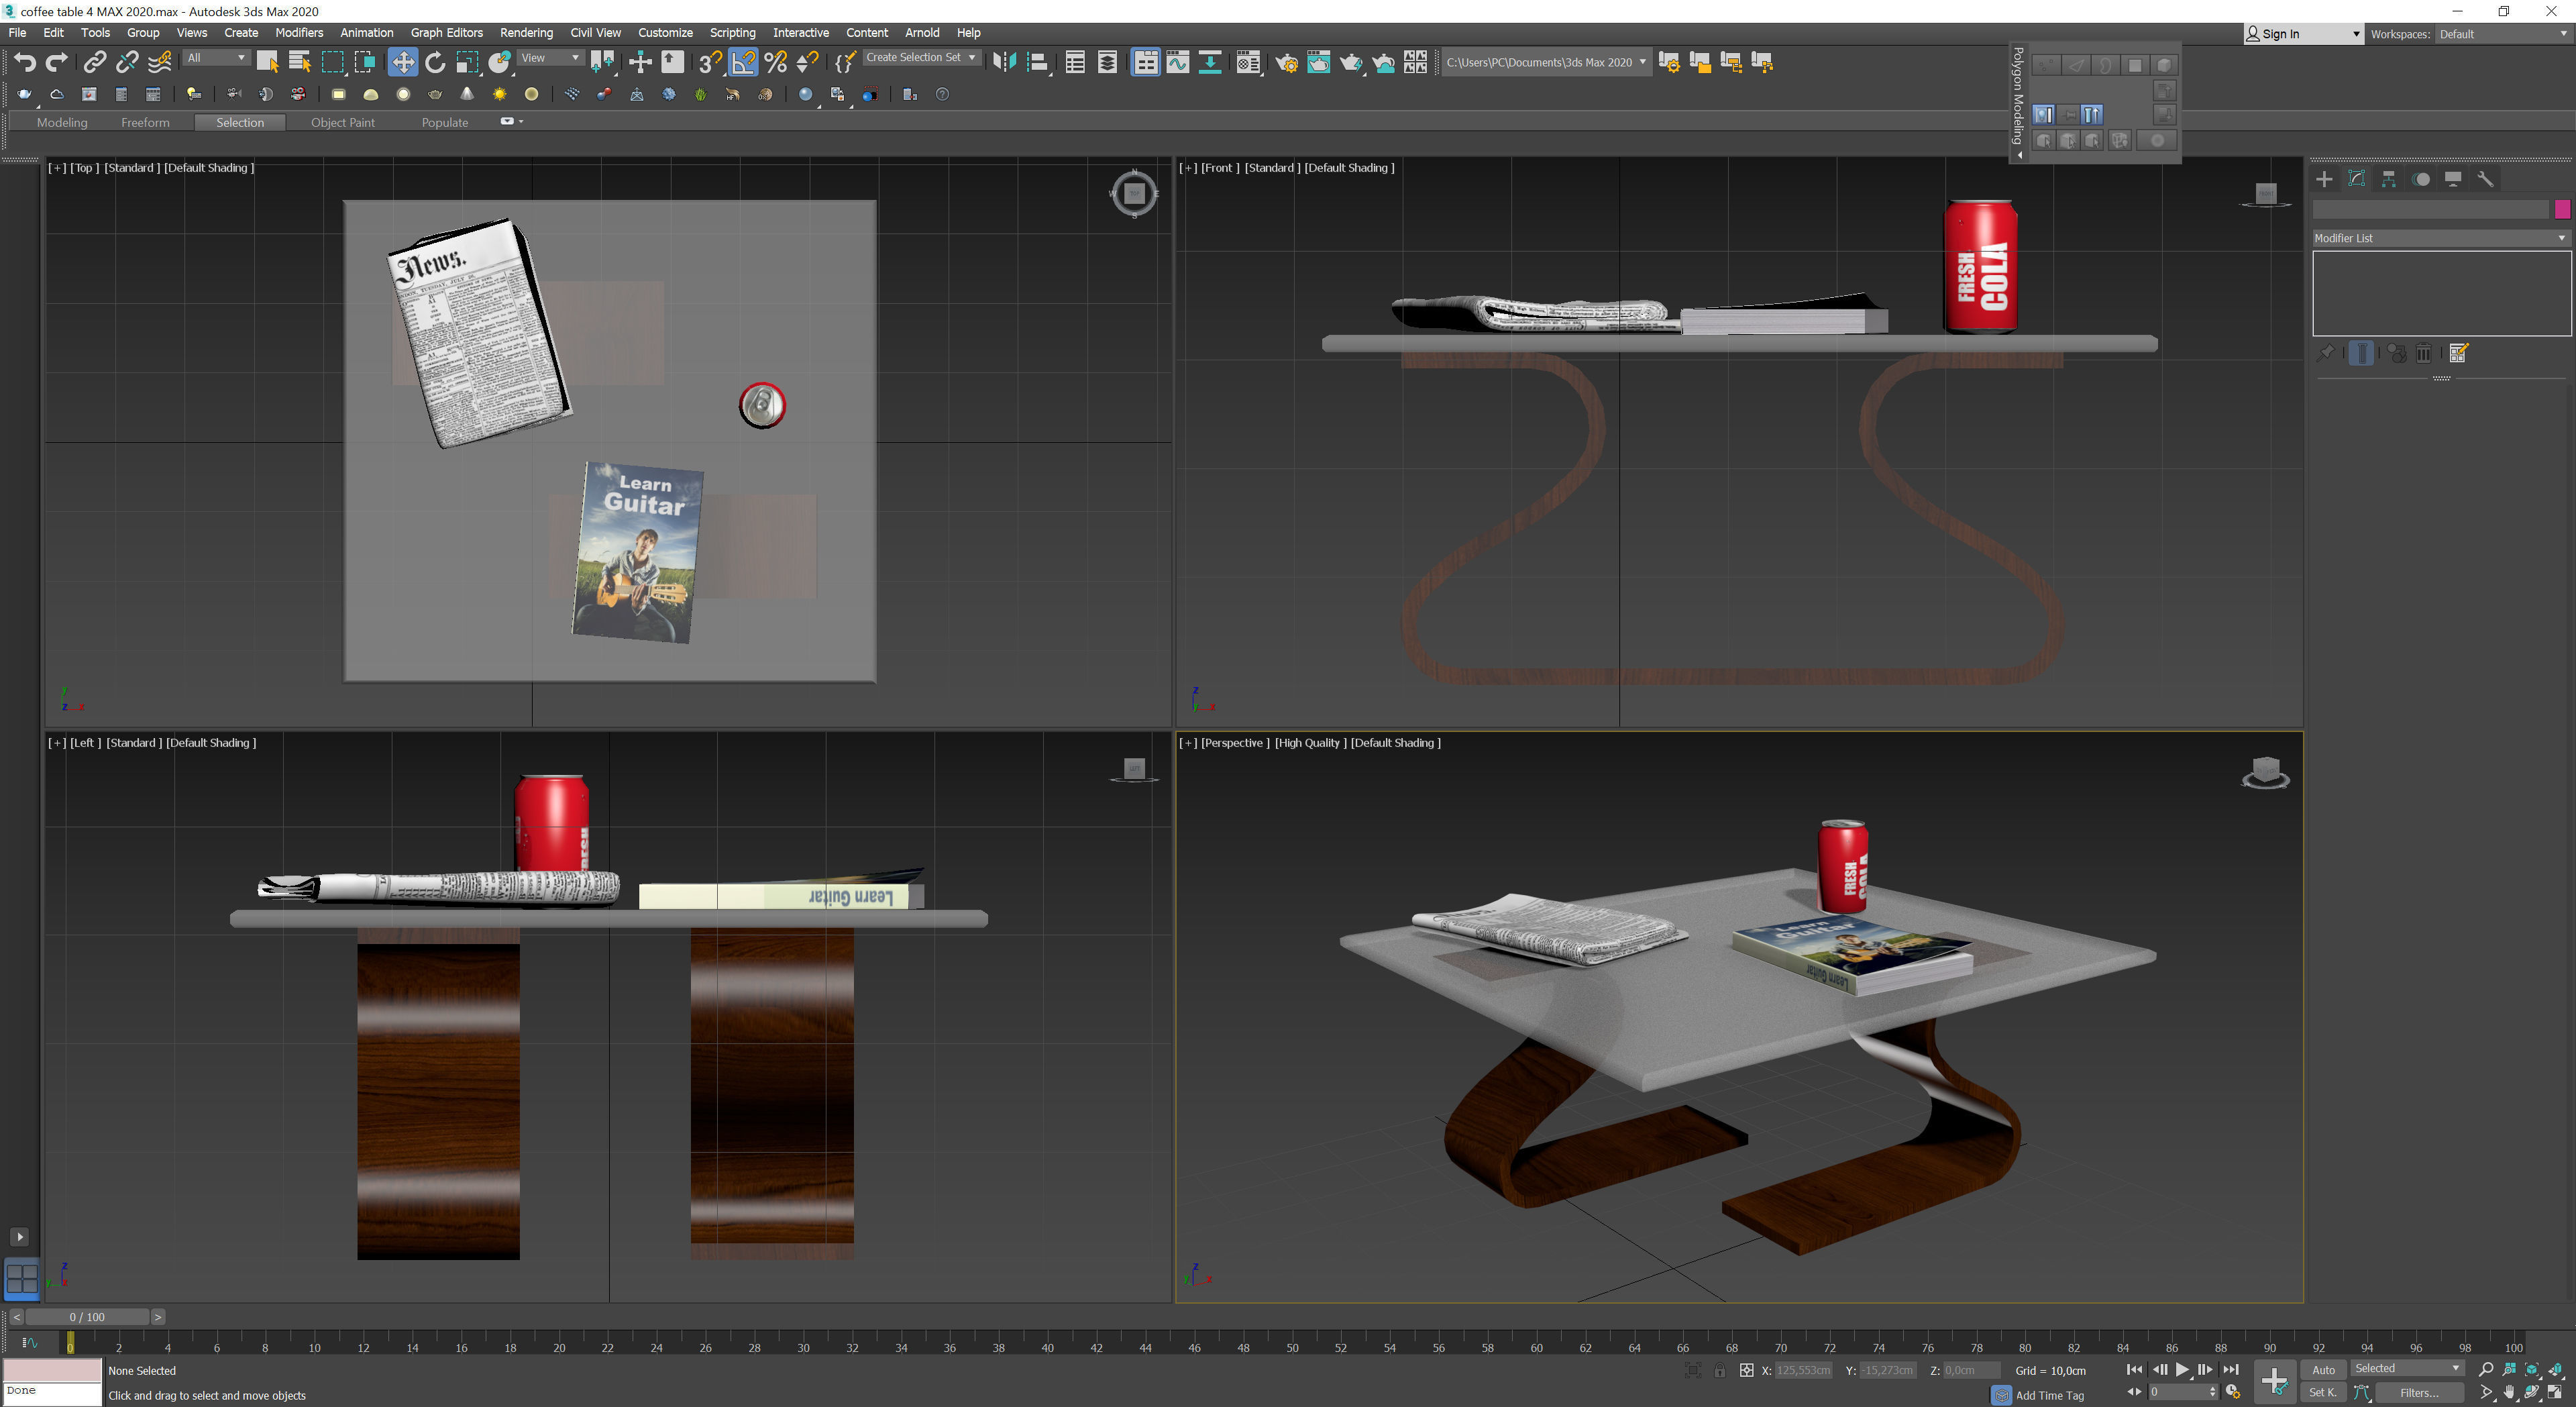Switch to the Freeform ribbon tab
Viewport: 2576px width, 1407px height.
[x=145, y=122]
